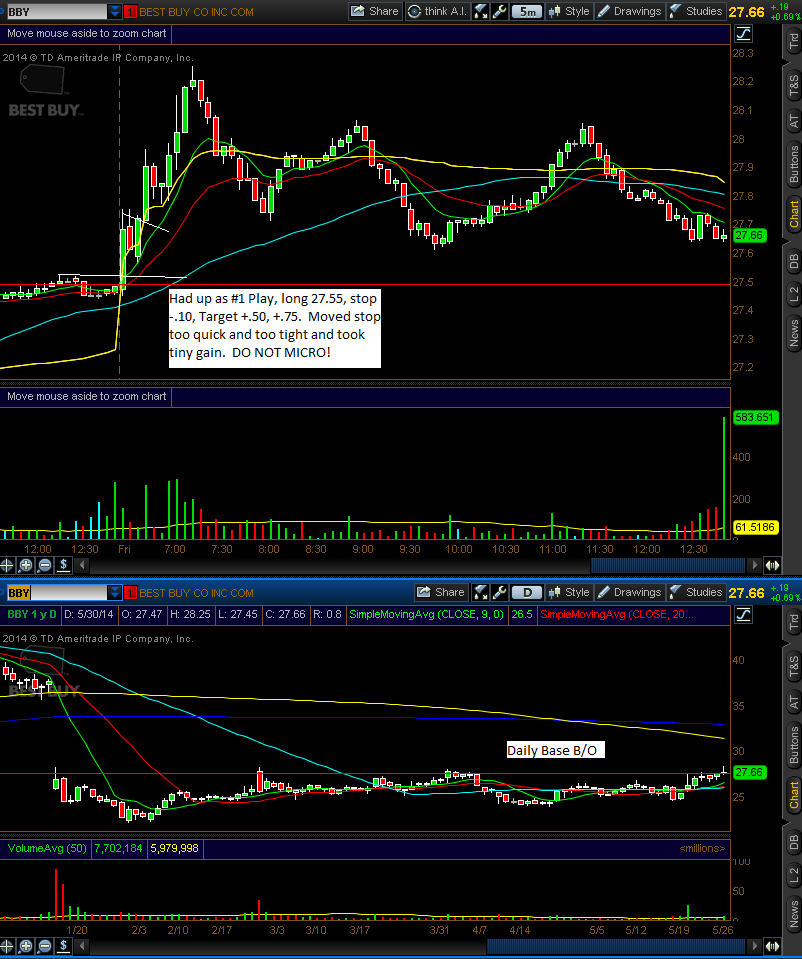Open the News side tab in upper chart

point(793,333)
